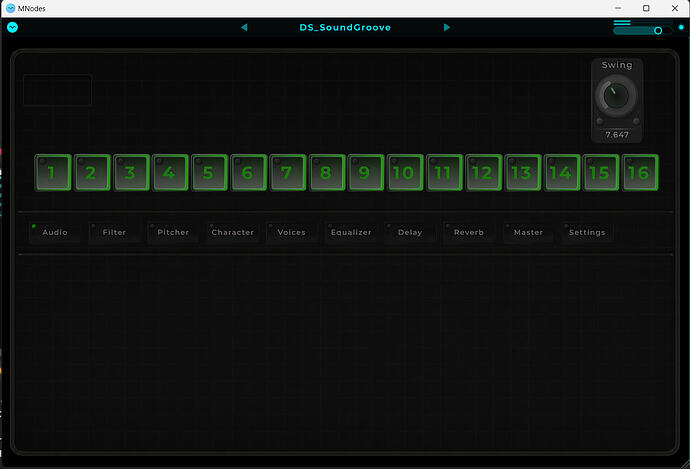Open the Delay tab
The width and height of the screenshot is (690, 469).
click(410, 232)
